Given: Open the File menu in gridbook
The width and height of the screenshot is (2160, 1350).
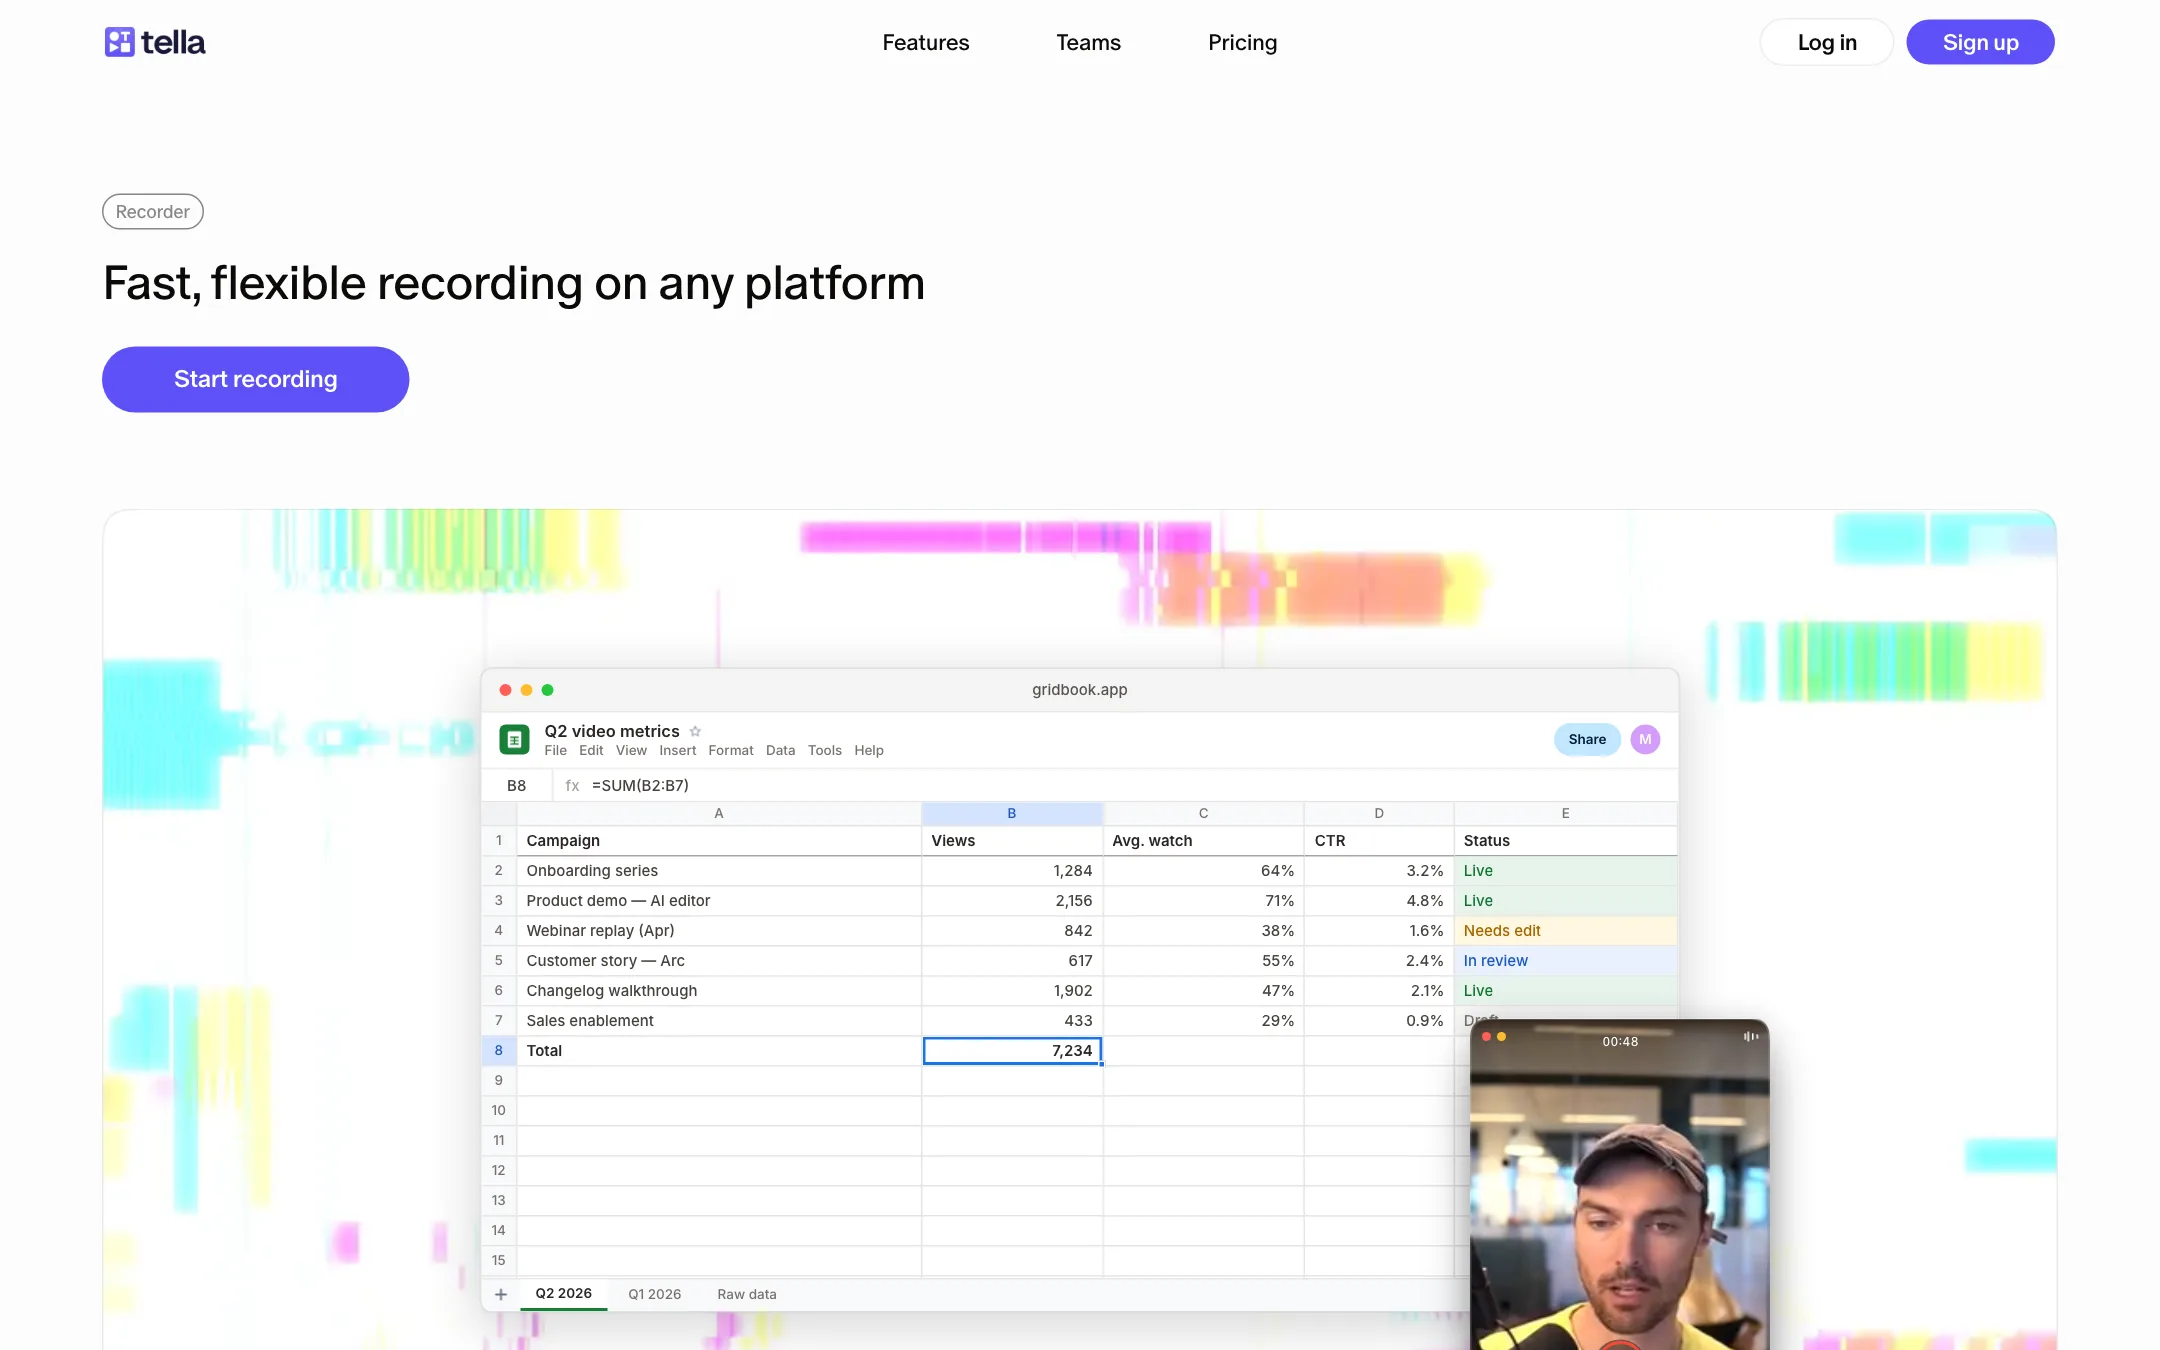Looking at the screenshot, I should coord(555,750).
